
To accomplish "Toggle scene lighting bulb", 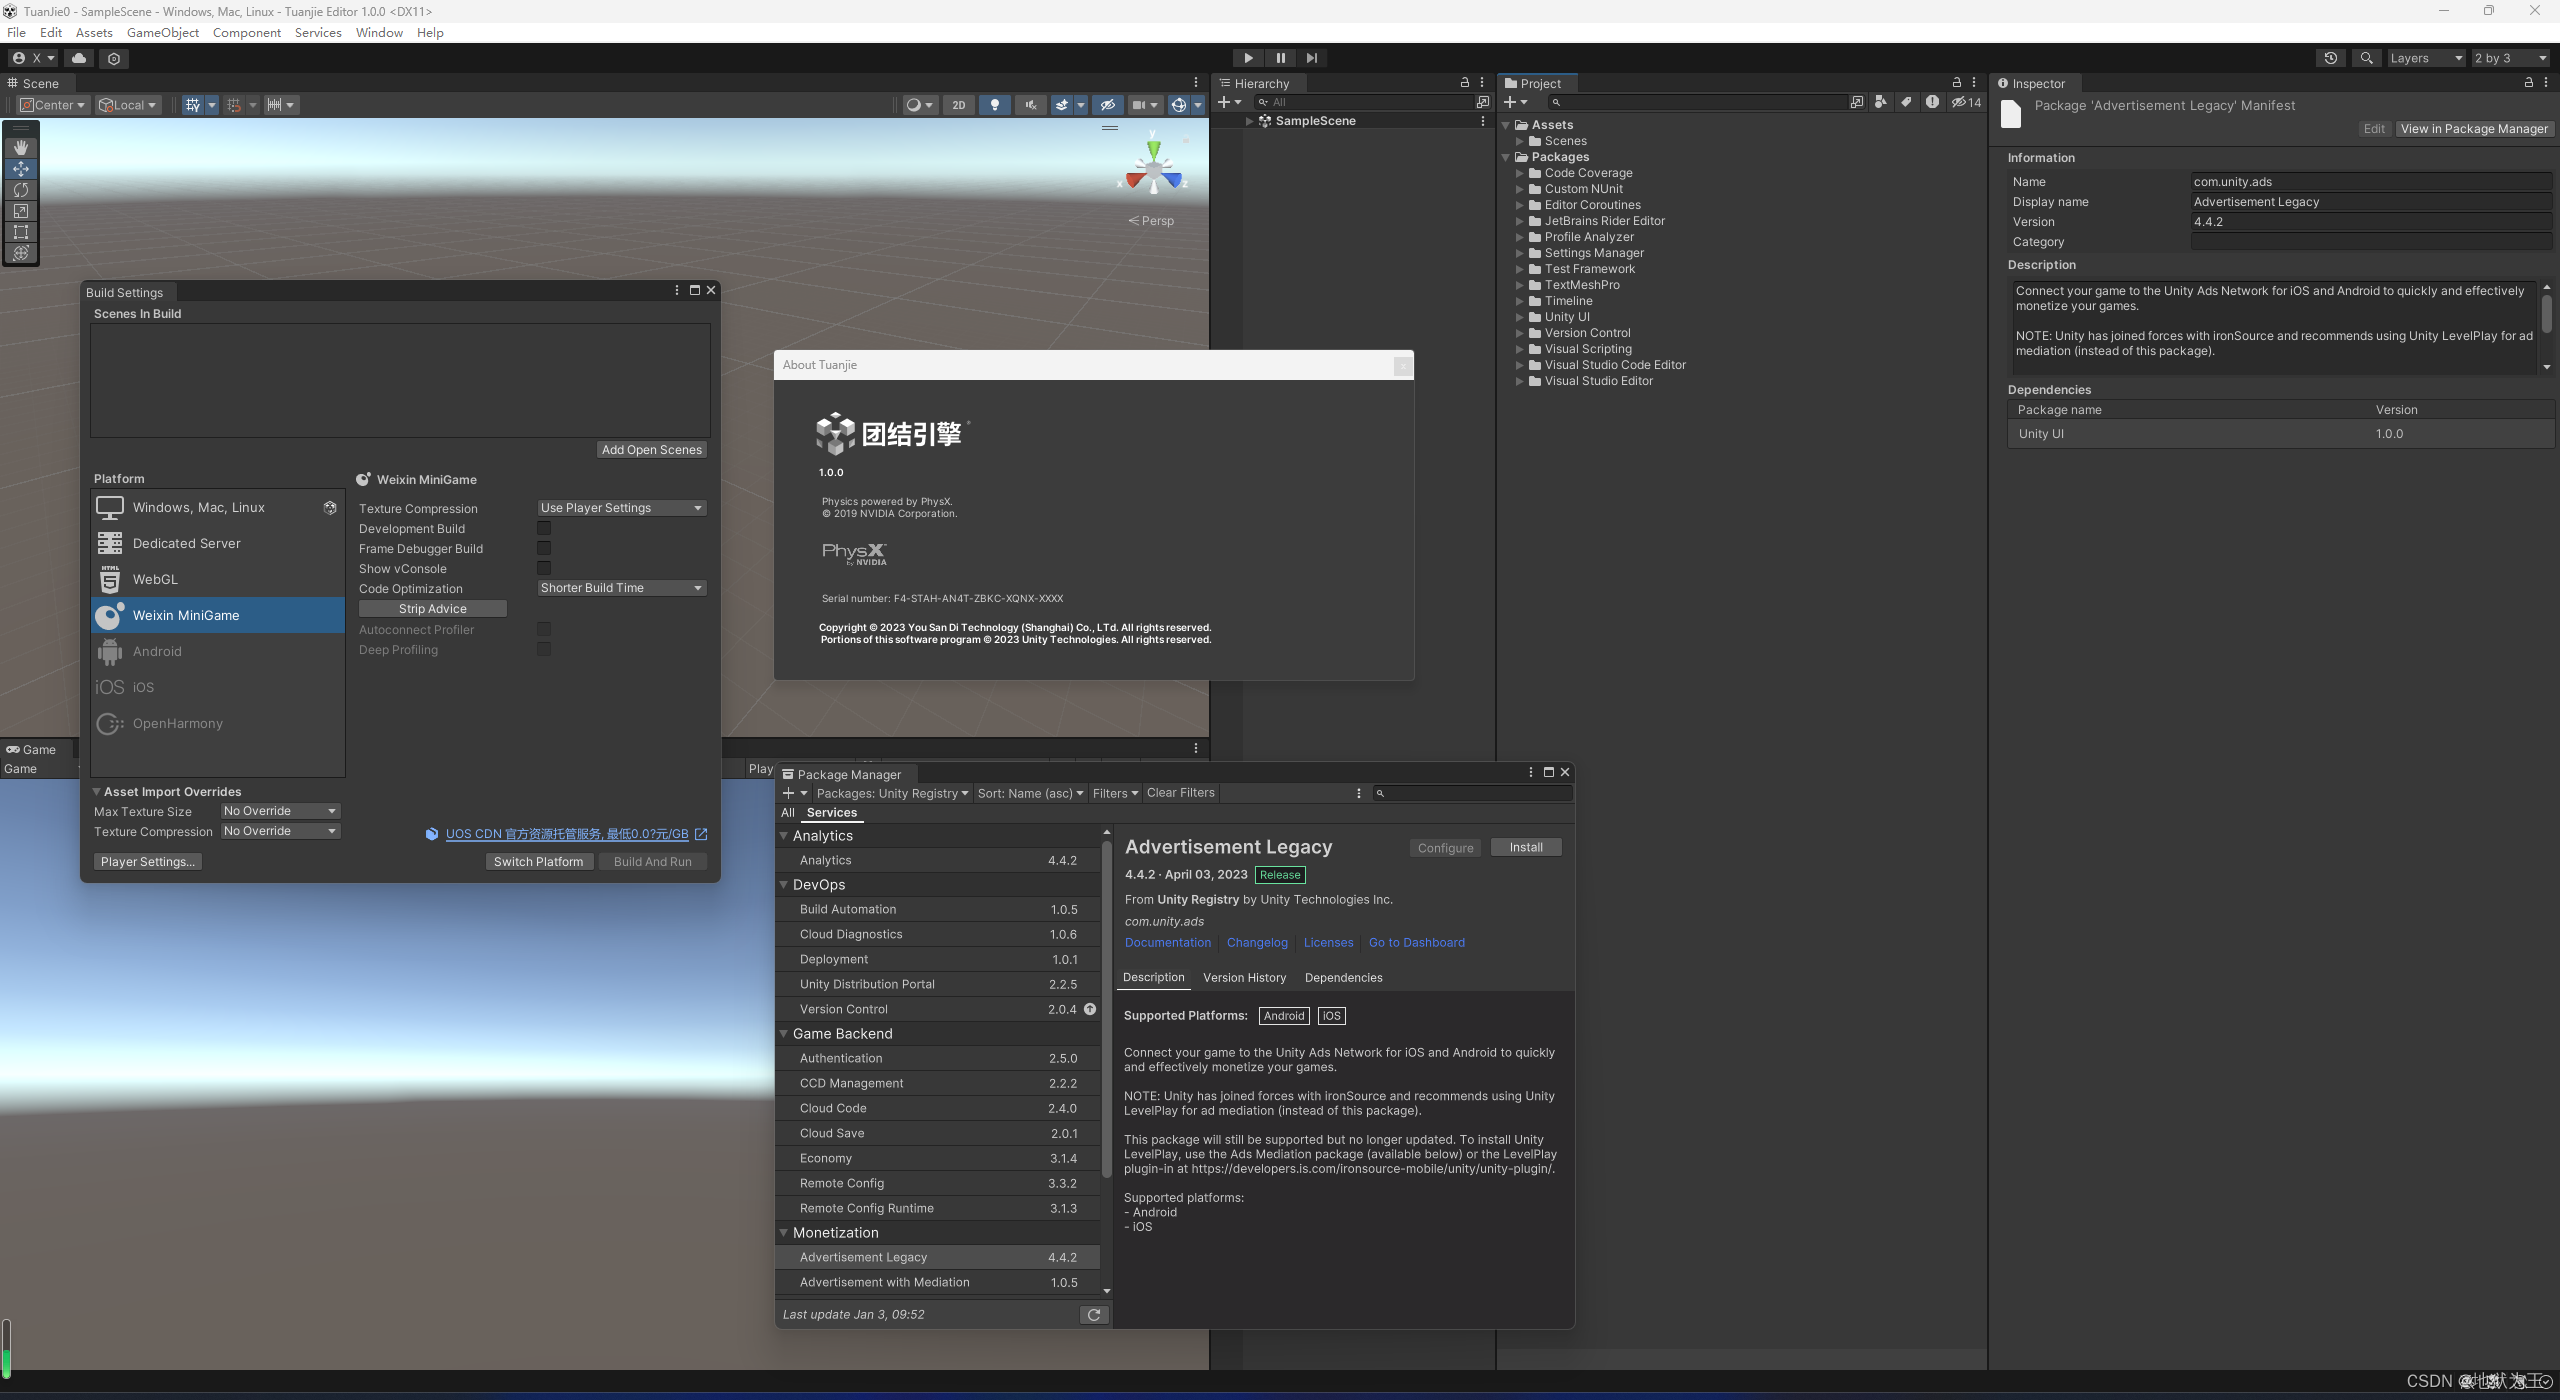I will [x=994, y=105].
